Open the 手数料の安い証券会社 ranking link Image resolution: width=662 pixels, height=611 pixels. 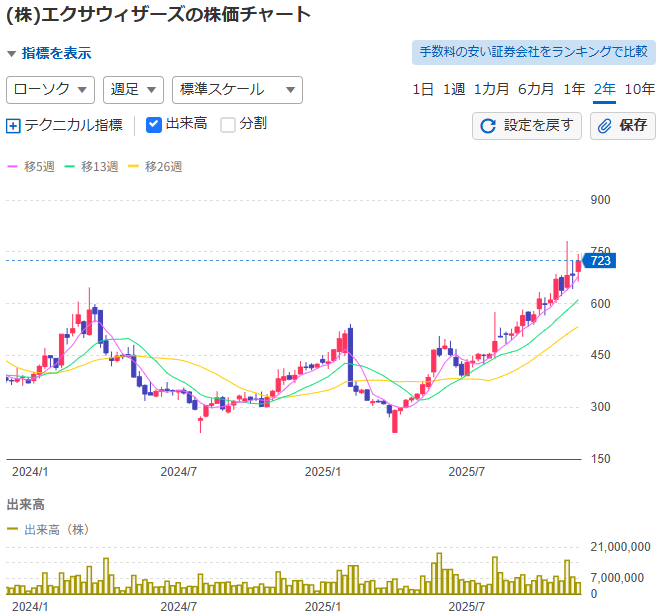pos(533,52)
